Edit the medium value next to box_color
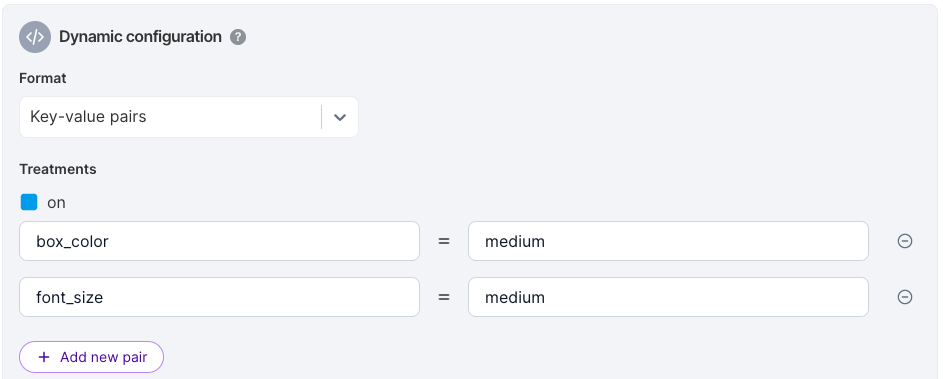Image resolution: width=943 pixels, height=379 pixels. tap(668, 241)
